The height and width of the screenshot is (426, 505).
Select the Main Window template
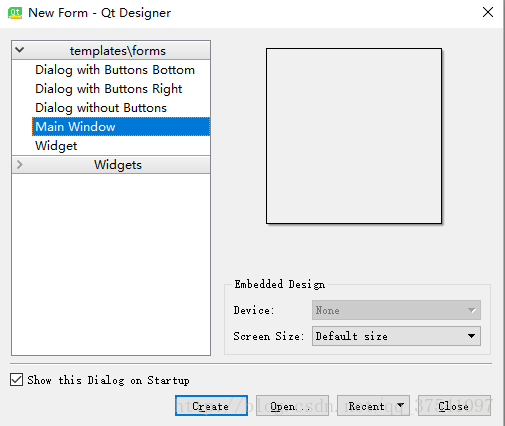pos(121,127)
